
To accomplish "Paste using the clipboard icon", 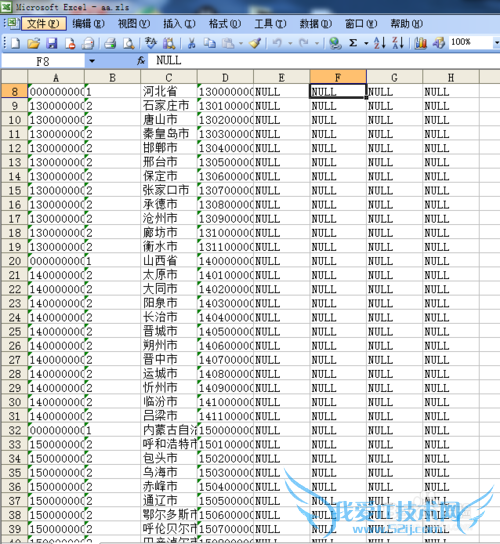I will click(x=228, y=43).
